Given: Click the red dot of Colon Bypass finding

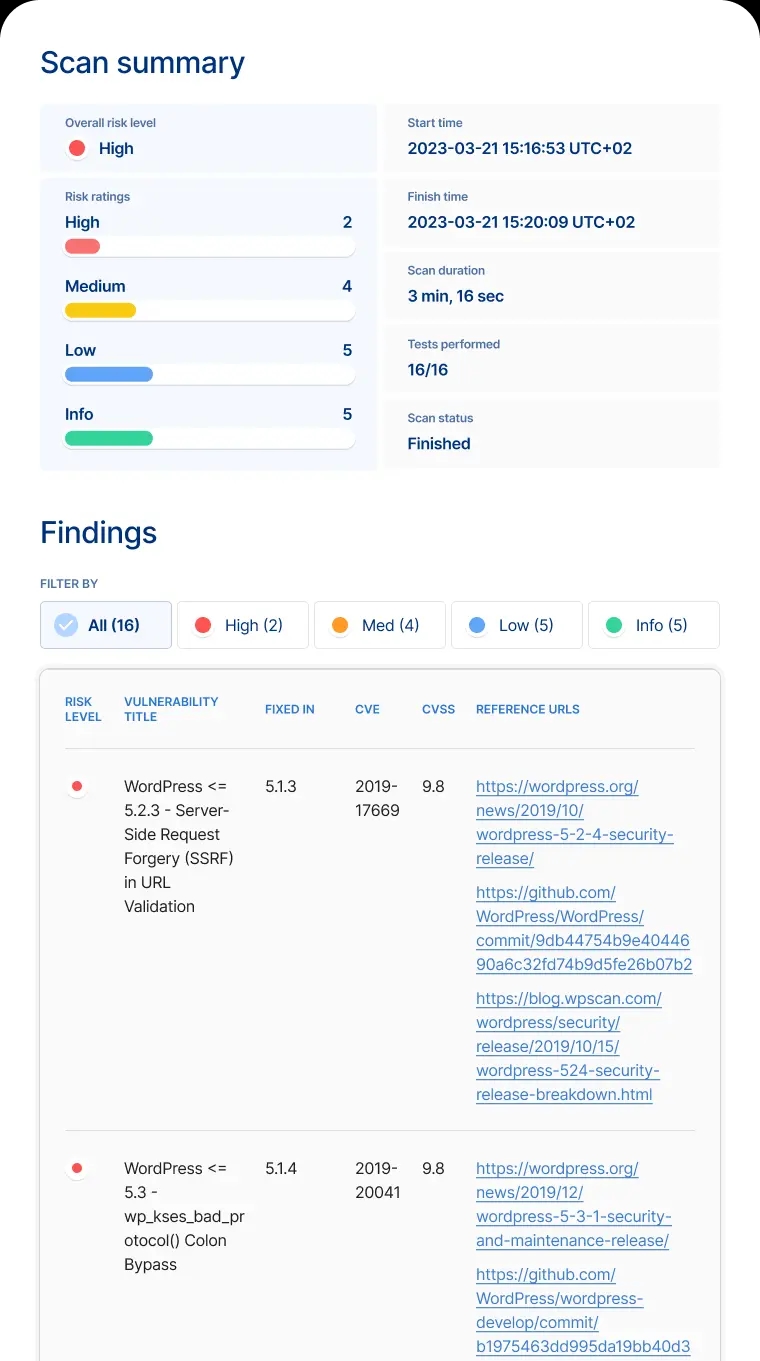Looking at the screenshot, I should tap(77, 1168).
